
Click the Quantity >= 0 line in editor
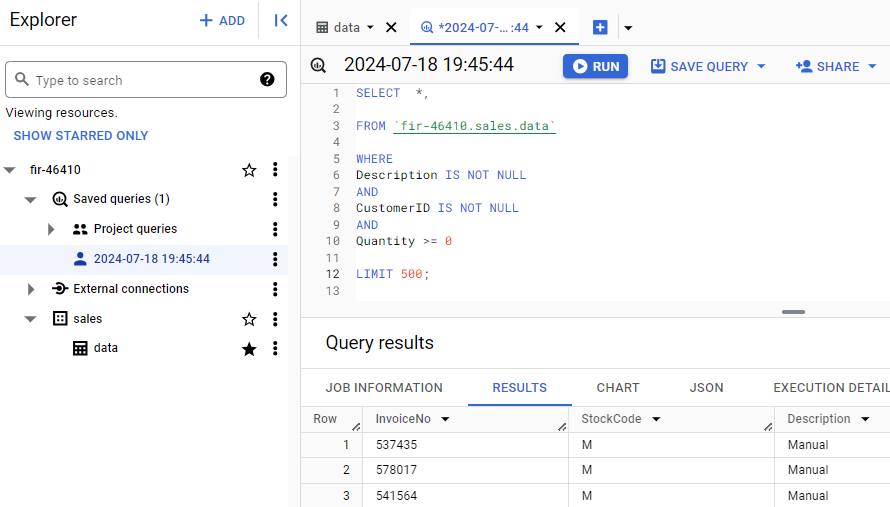(x=404, y=241)
